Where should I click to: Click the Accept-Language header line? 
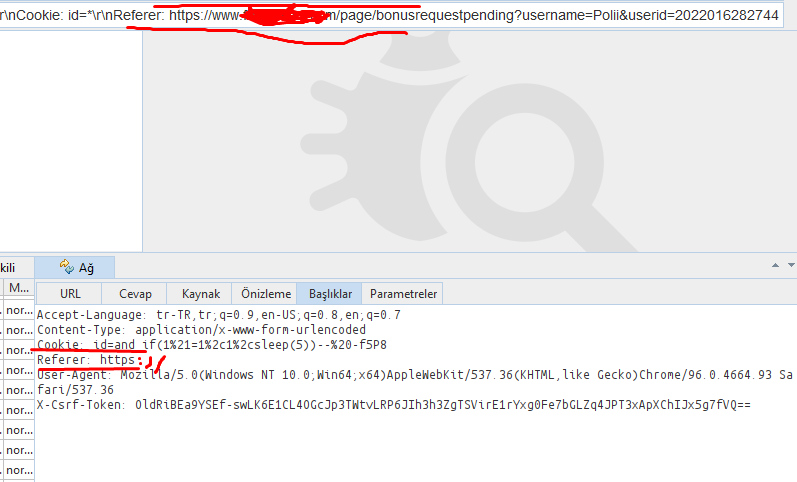tap(219, 315)
